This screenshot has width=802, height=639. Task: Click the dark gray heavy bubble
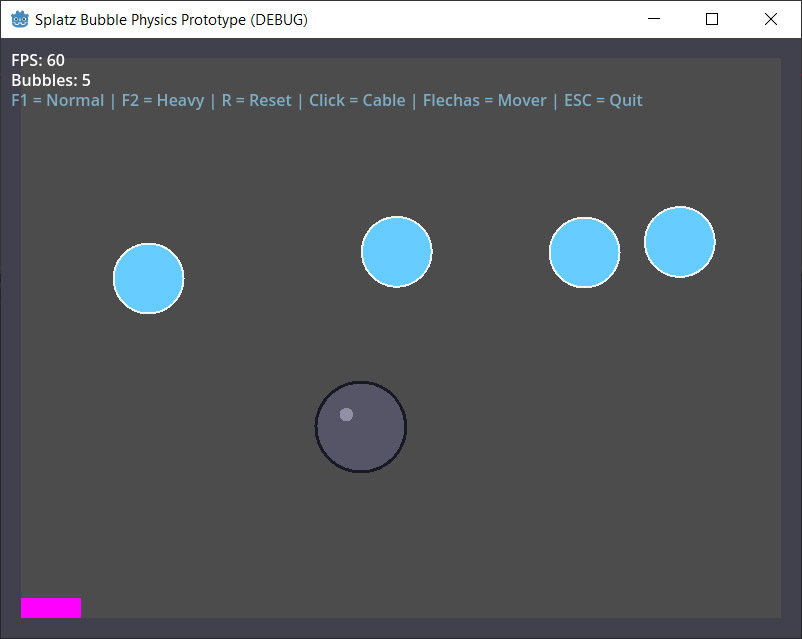coord(361,427)
